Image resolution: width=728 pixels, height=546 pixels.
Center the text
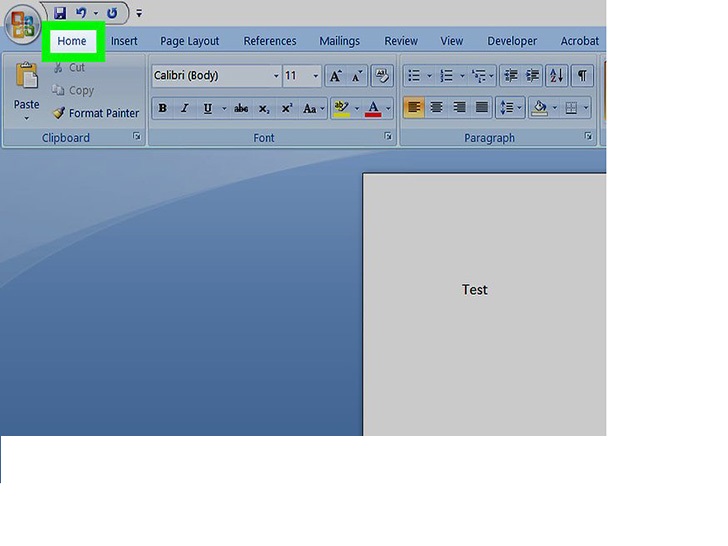coord(436,108)
